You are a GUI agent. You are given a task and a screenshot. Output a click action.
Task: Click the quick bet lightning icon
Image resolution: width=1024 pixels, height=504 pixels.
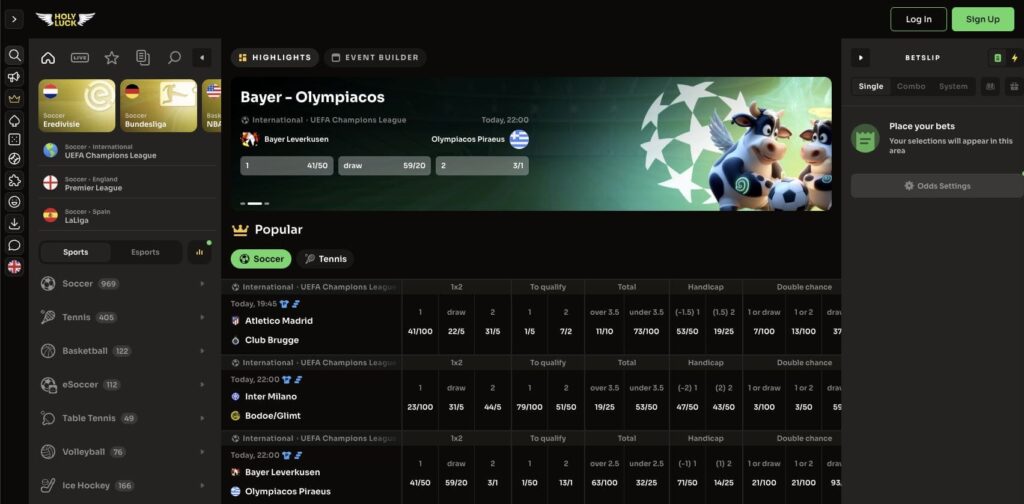(x=1014, y=57)
